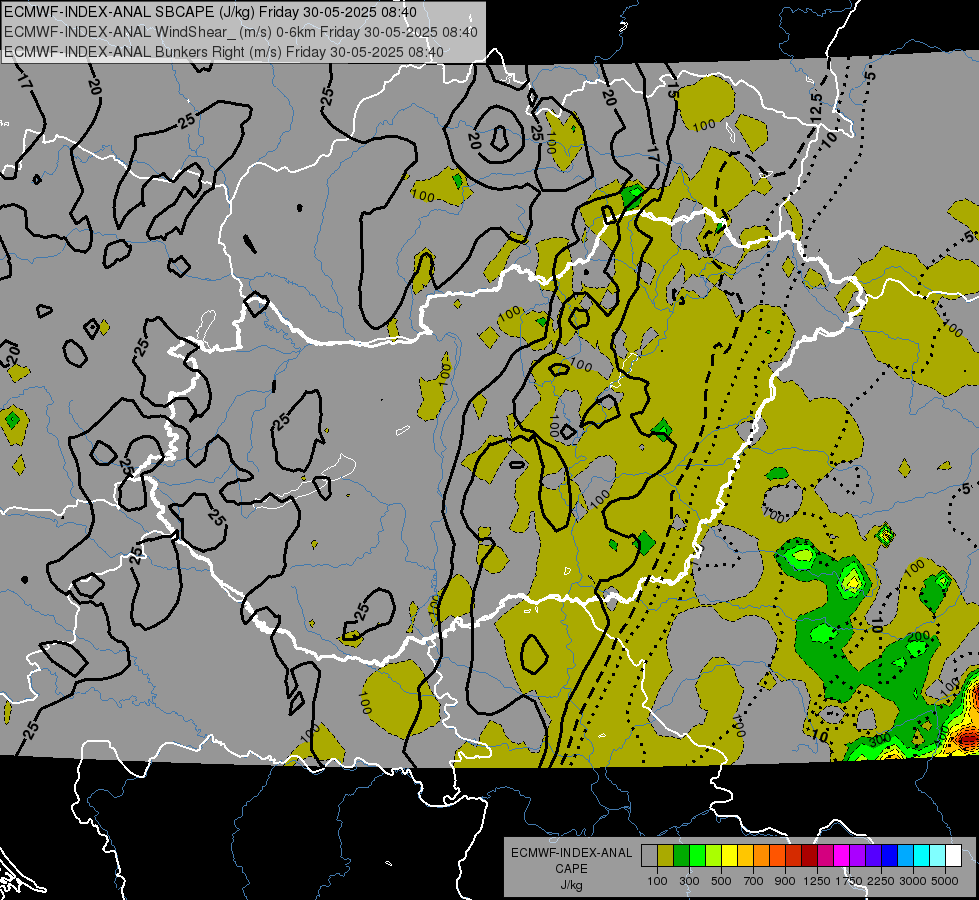The image size is (979, 900).
Task: Click the legend scale value 700
Action: (753, 881)
